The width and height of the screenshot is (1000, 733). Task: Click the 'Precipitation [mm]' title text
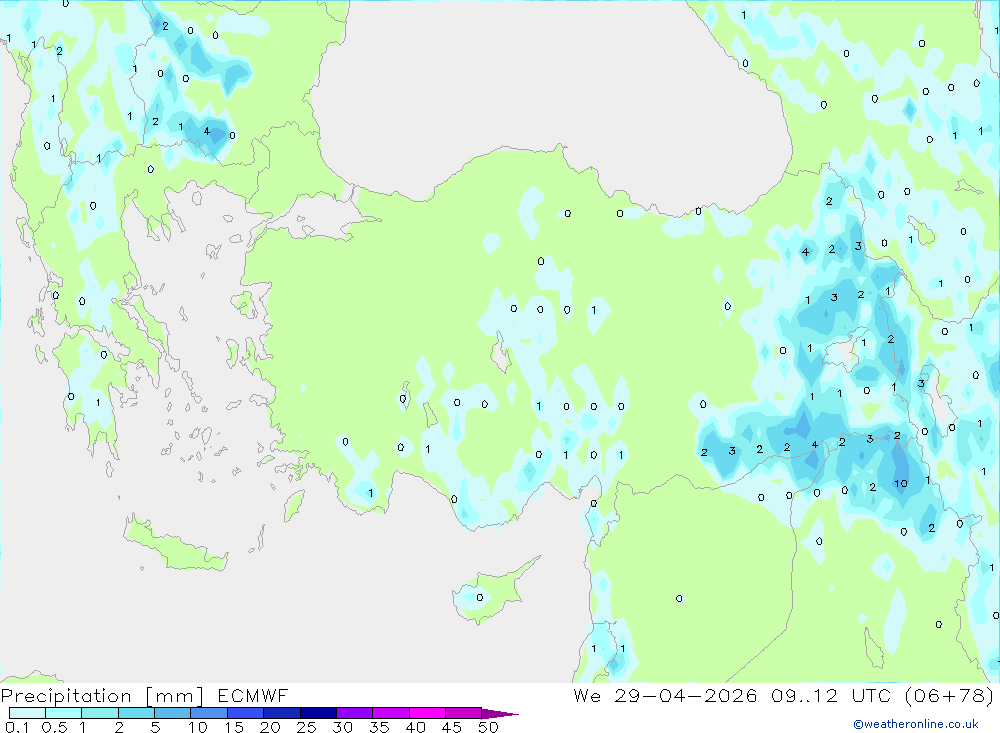(102, 696)
